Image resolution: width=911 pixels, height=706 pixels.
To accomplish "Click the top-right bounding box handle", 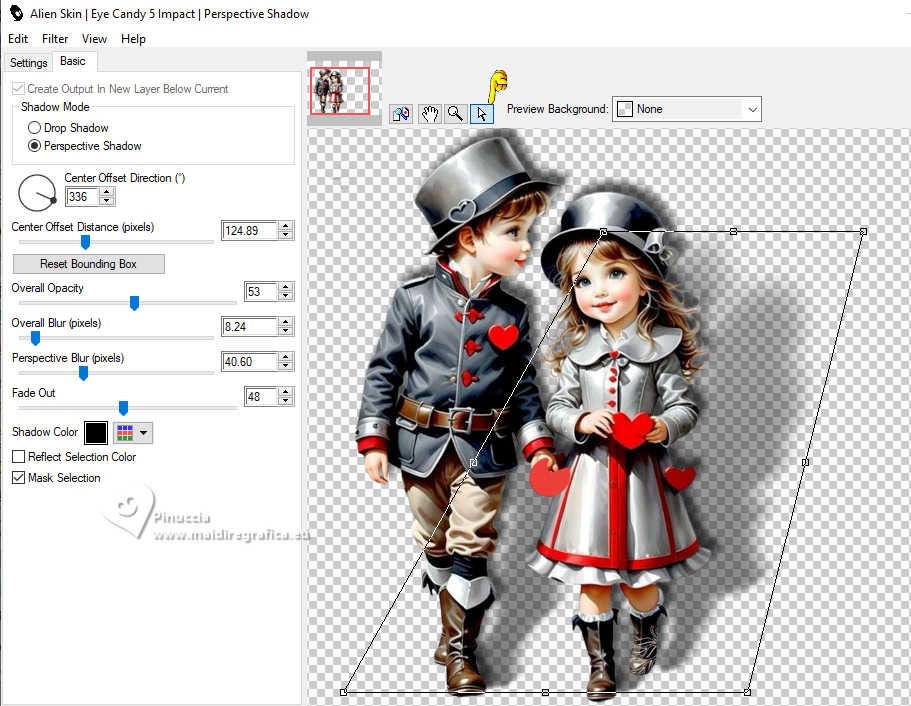I will pos(863,231).
